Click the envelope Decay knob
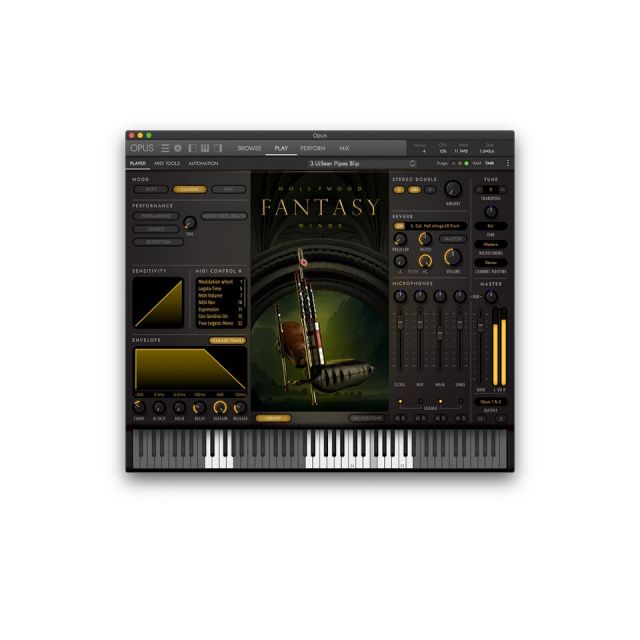Viewport: 640px width, 640px height. pyautogui.click(x=200, y=407)
